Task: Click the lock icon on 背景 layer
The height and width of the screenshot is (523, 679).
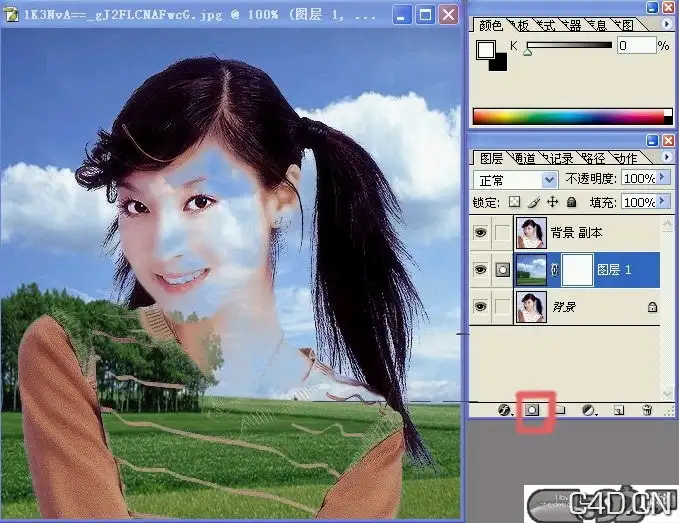Action: (652, 307)
